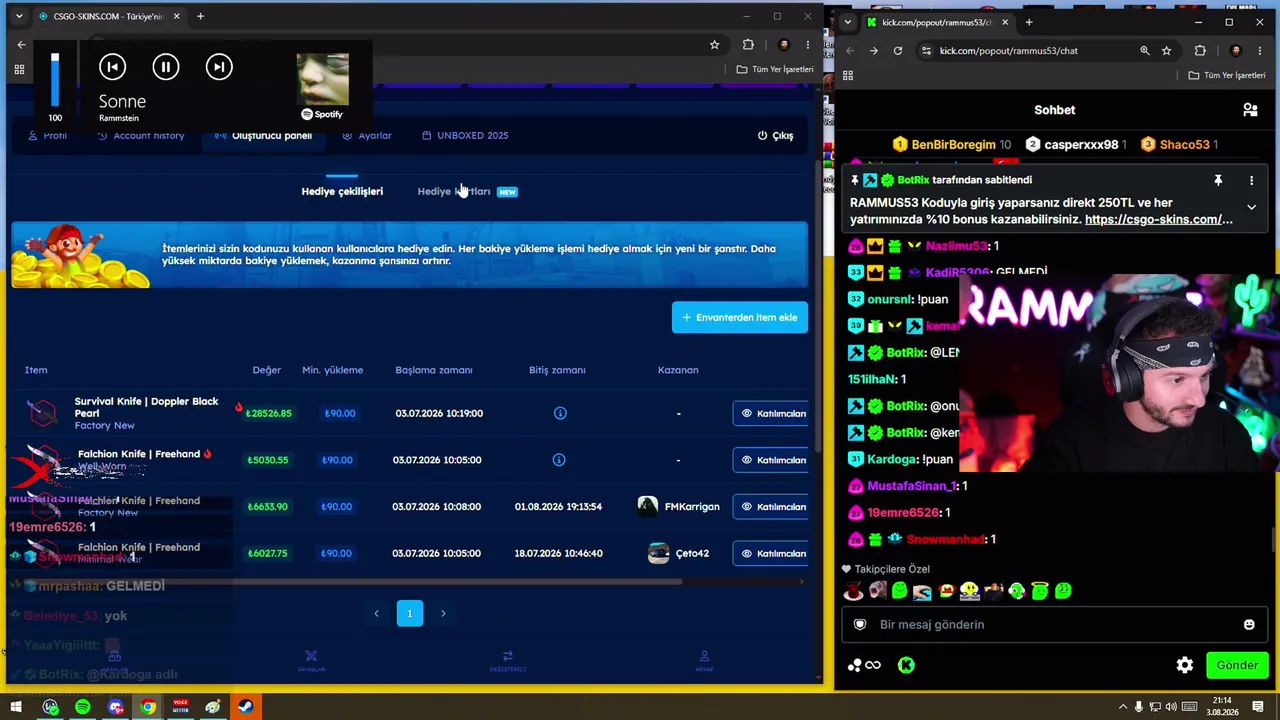Viewport: 1280px width, 720px height.
Task: Click the Sonne album art thumbnail
Action: coord(322,79)
